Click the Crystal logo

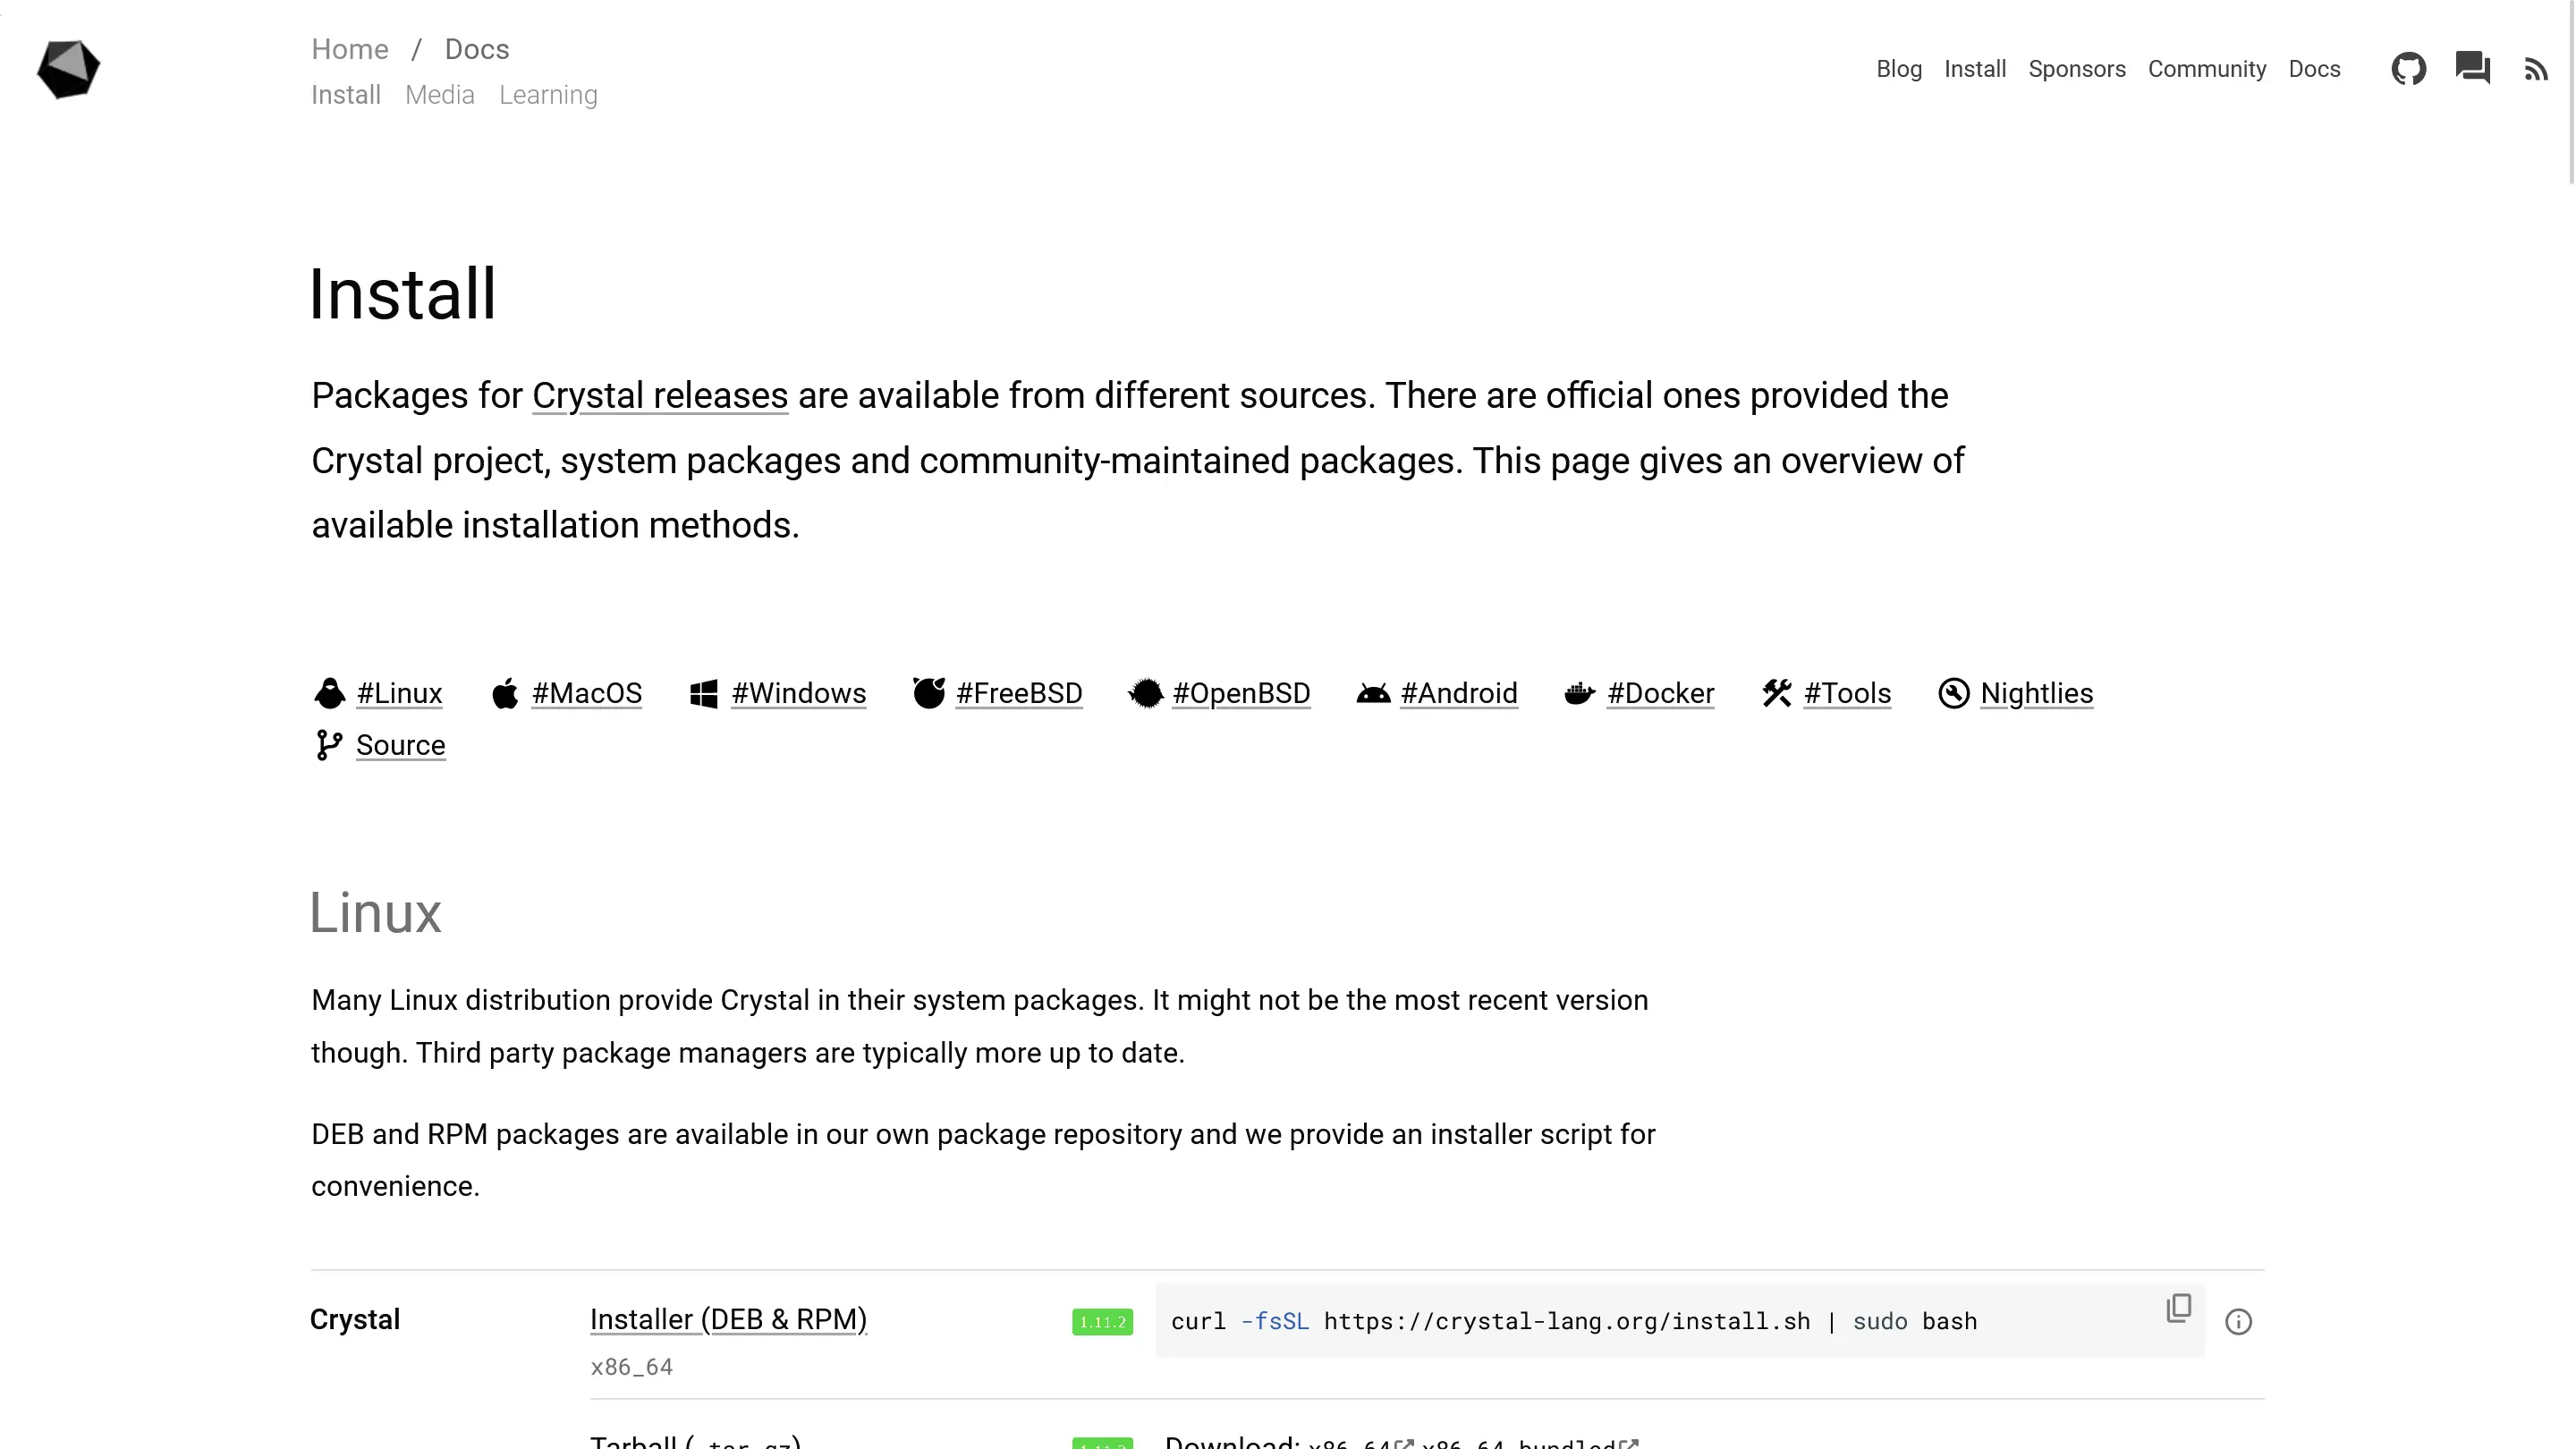point(68,69)
